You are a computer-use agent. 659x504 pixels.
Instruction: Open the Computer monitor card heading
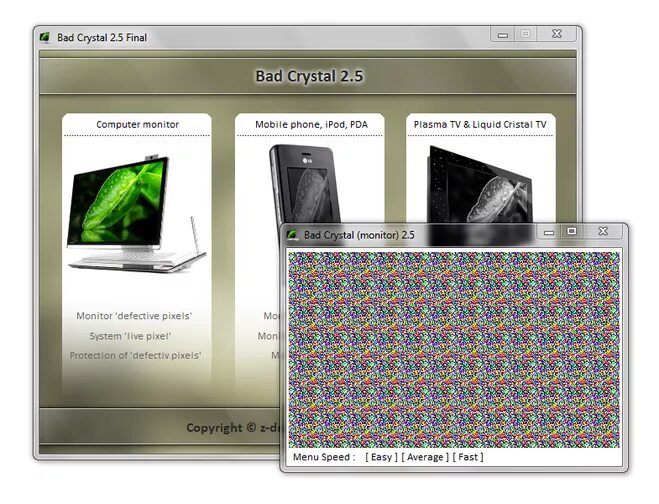coord(137,124)
